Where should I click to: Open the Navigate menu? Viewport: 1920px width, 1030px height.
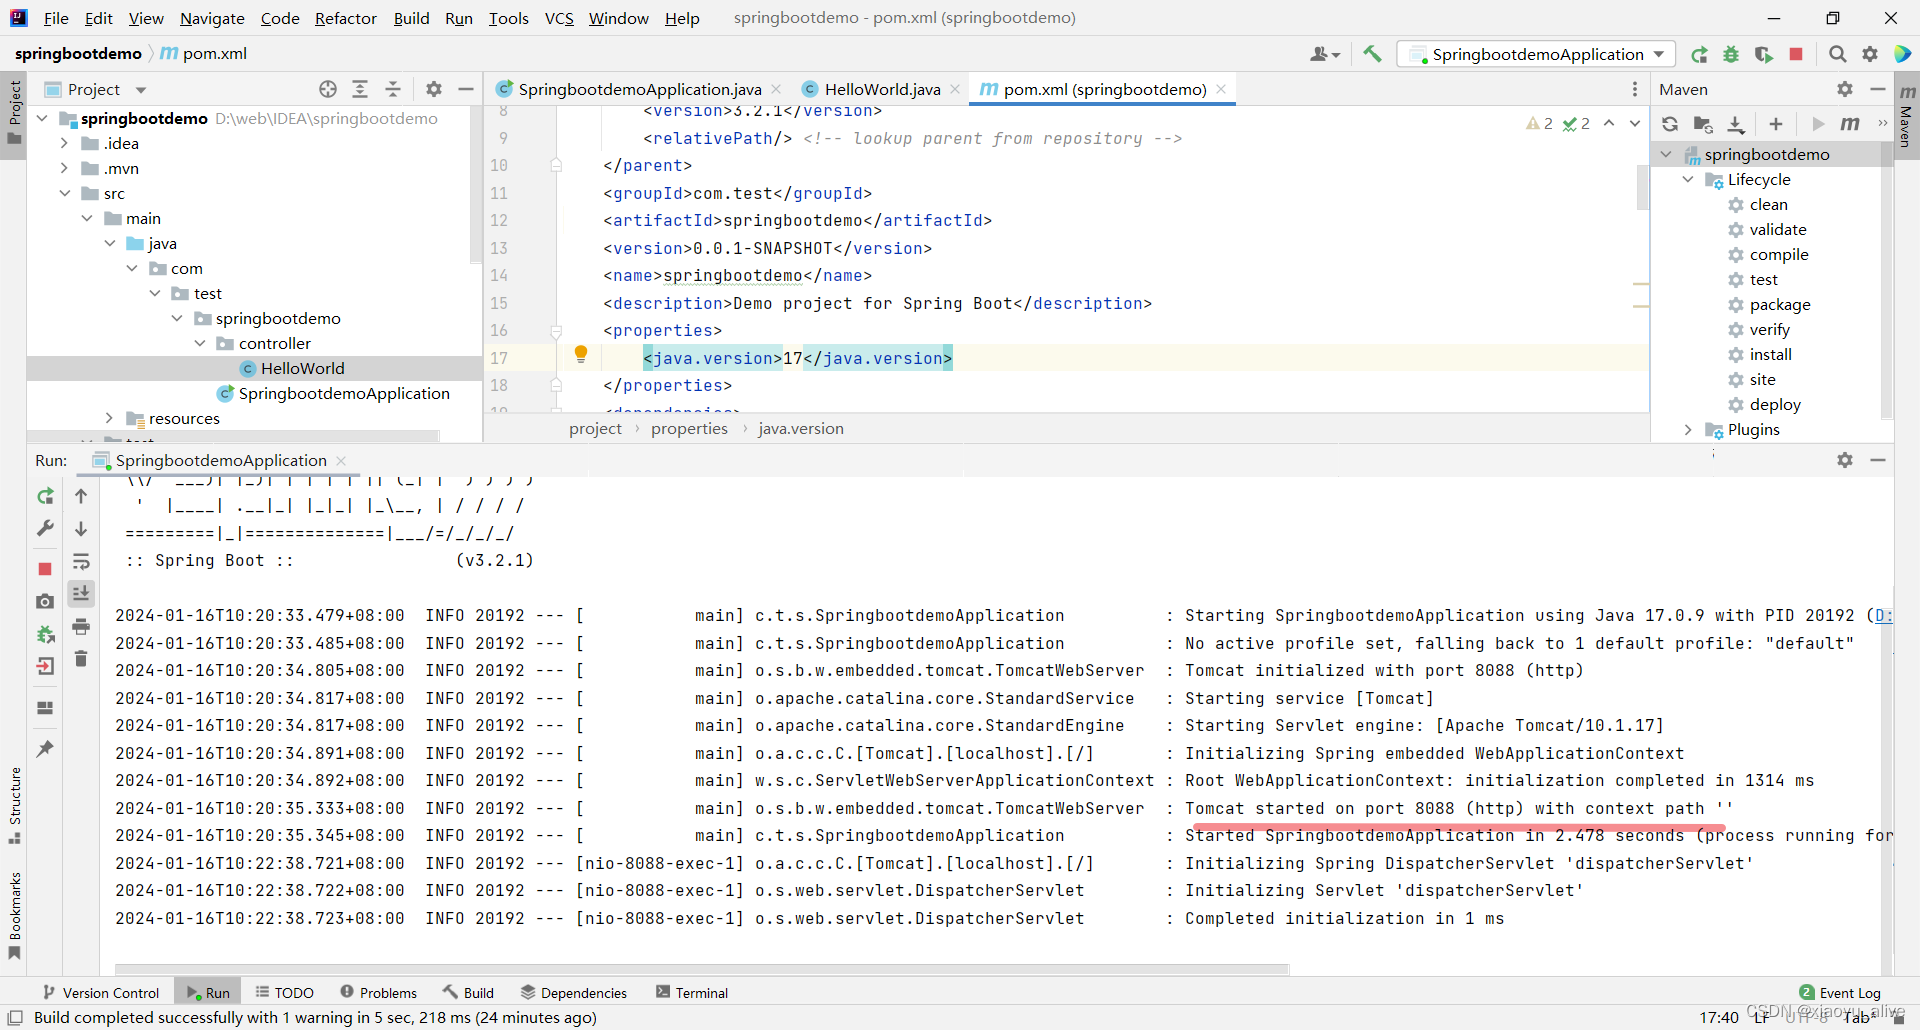pos(212,18)
